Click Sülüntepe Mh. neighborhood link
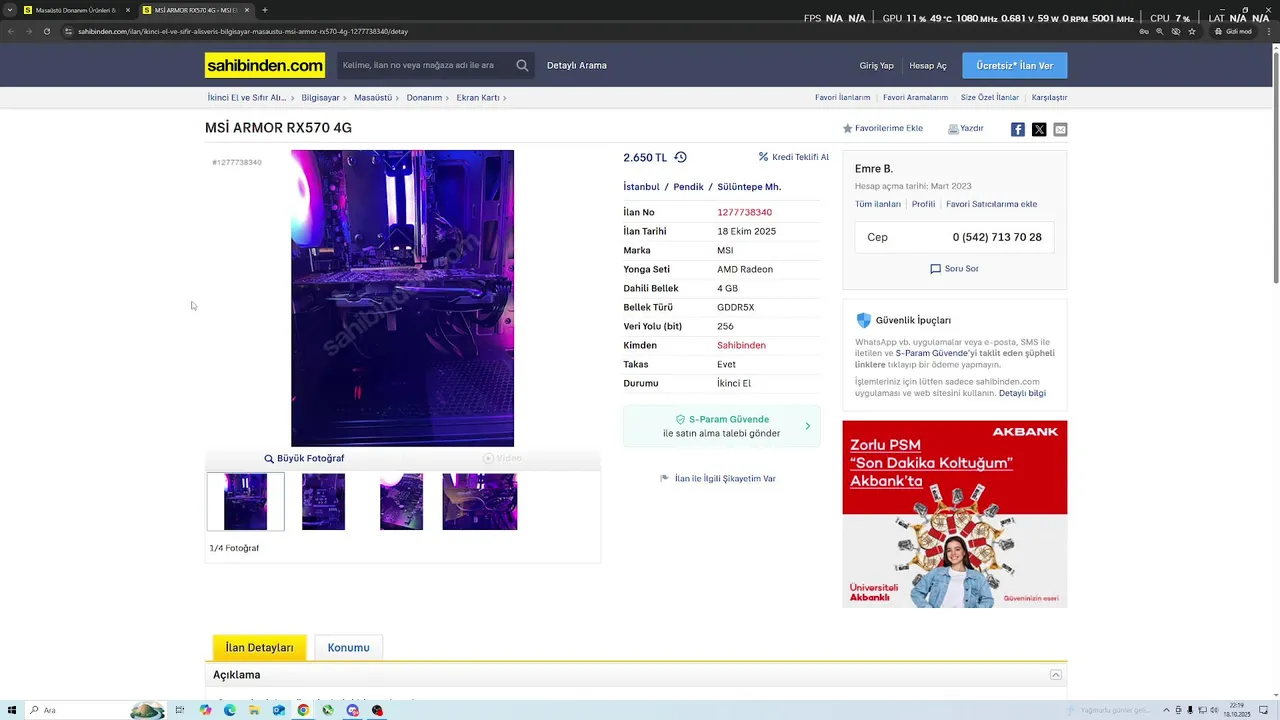This screenshot has width=1280, height=720. tap(749, 187)
